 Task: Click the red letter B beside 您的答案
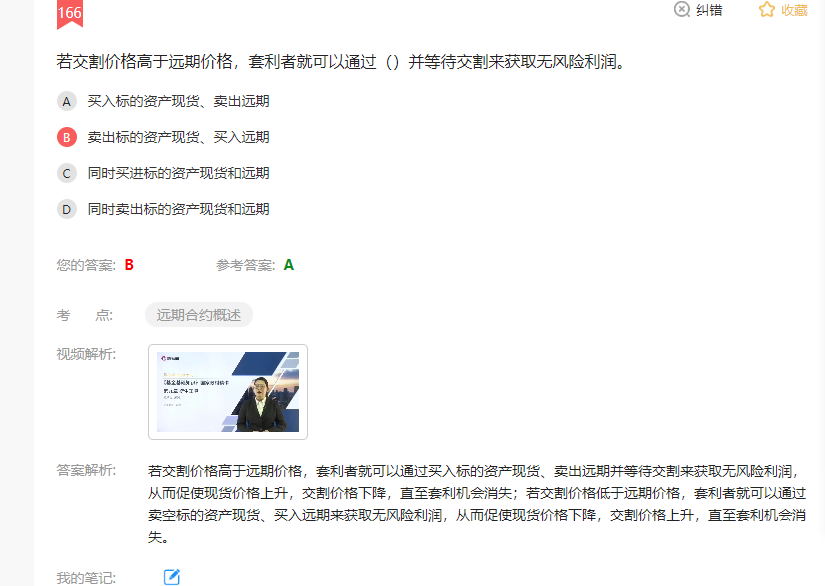(x=129, y=265)
